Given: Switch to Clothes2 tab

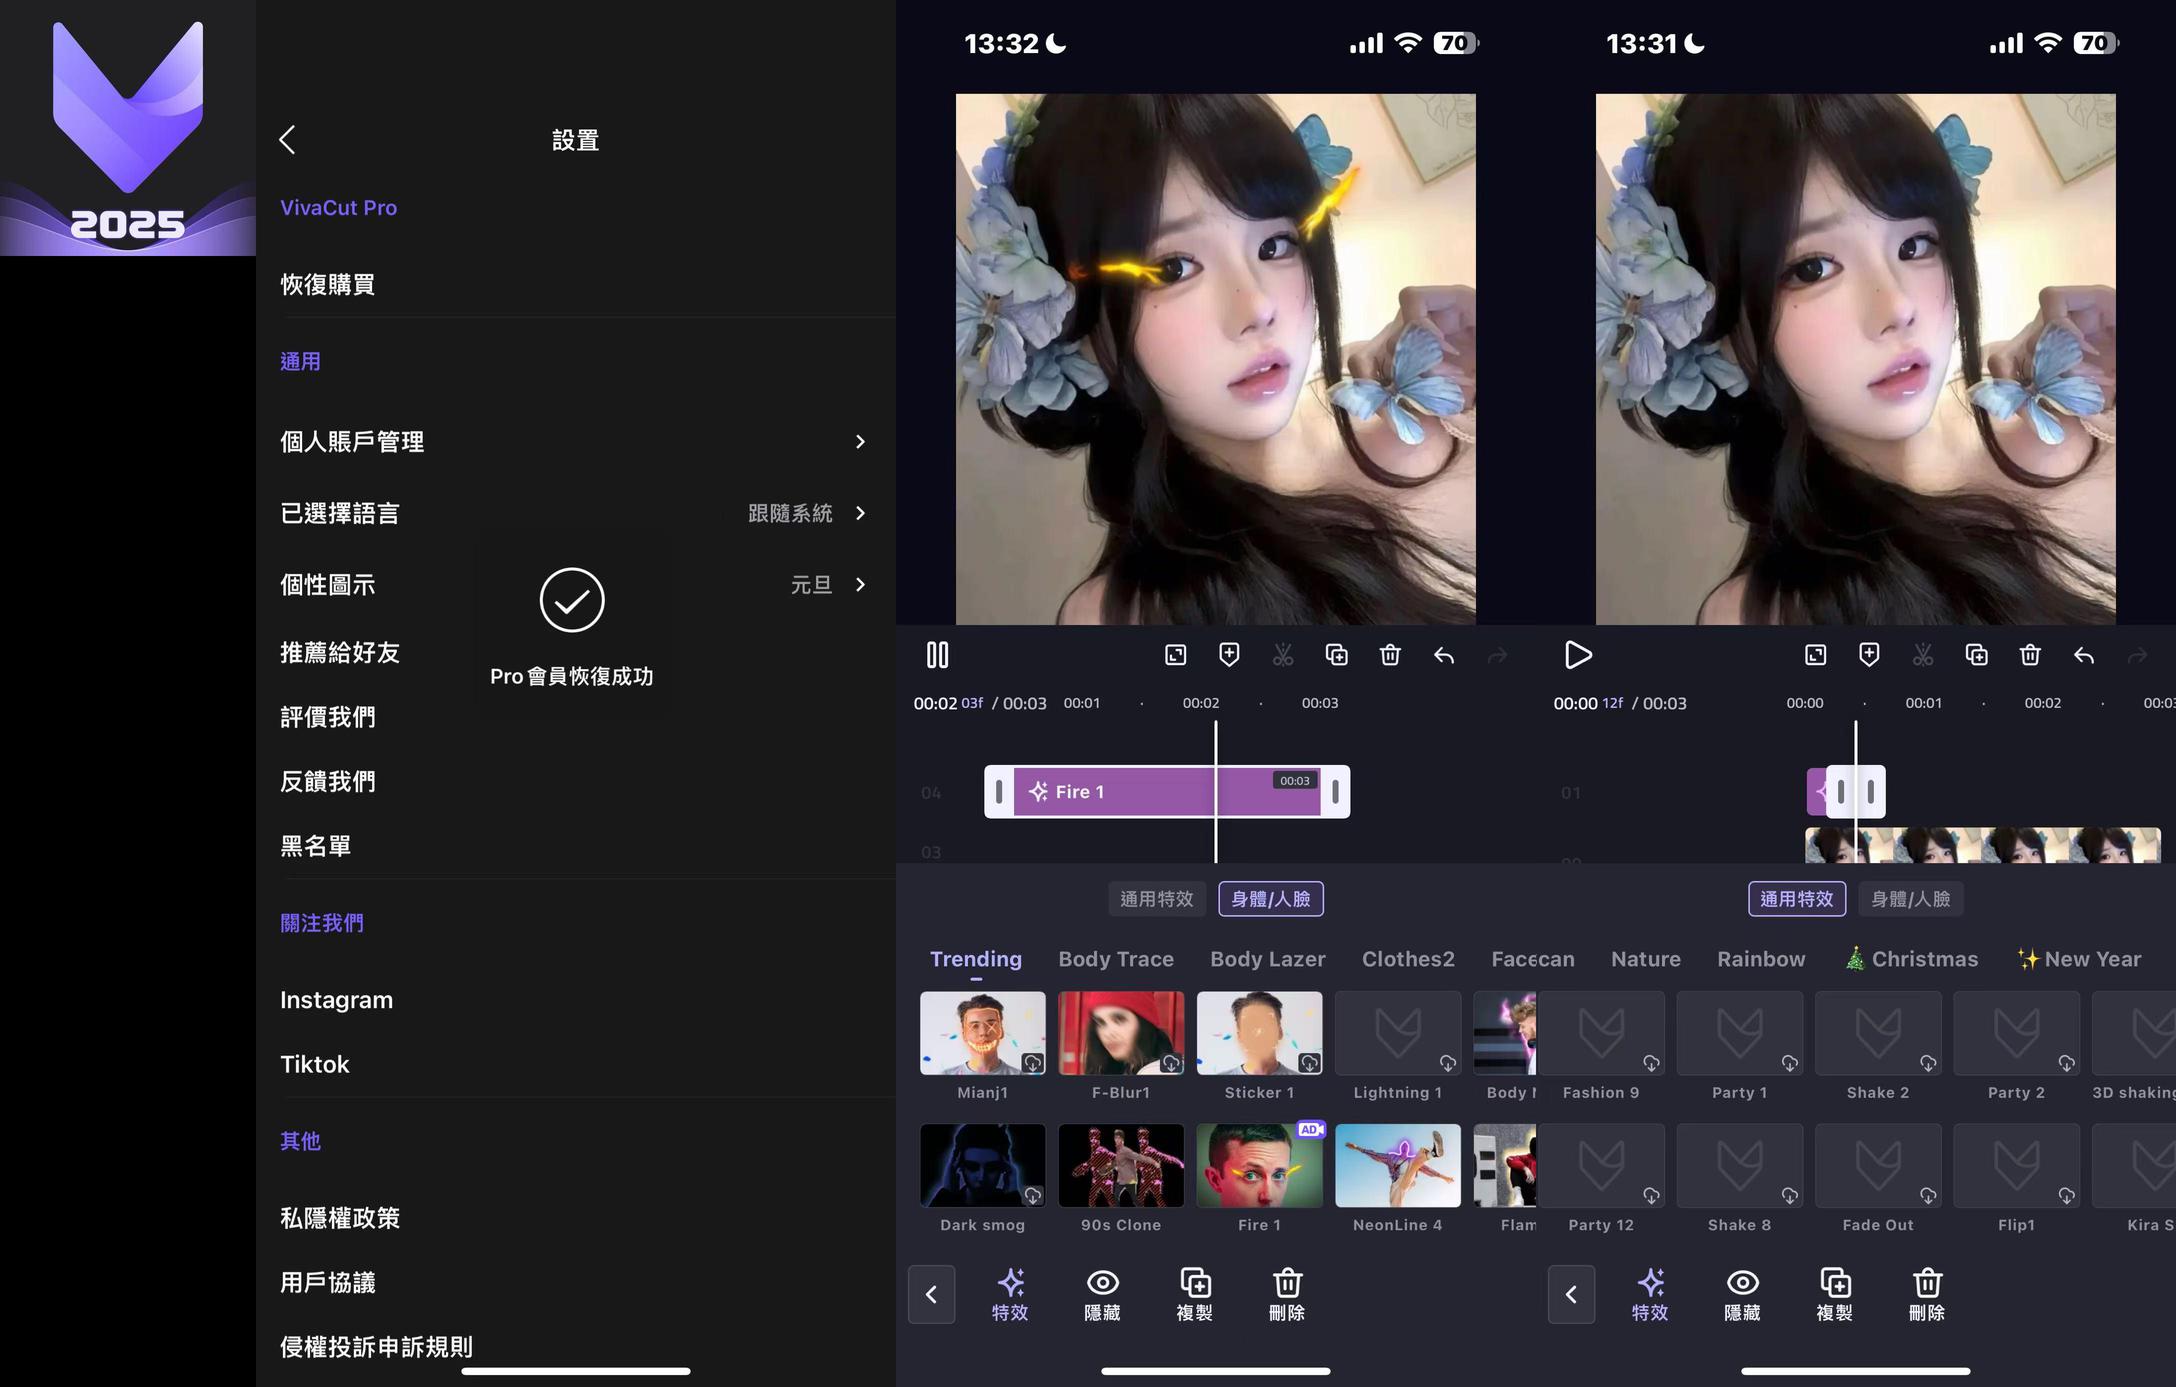Looking at the screenshot, I should (1408, 959).
